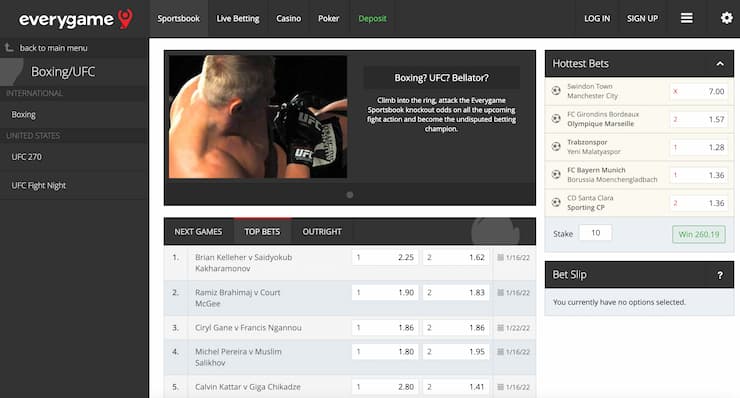
Task: Go back to main menu
Action: (x=53, y=48)
